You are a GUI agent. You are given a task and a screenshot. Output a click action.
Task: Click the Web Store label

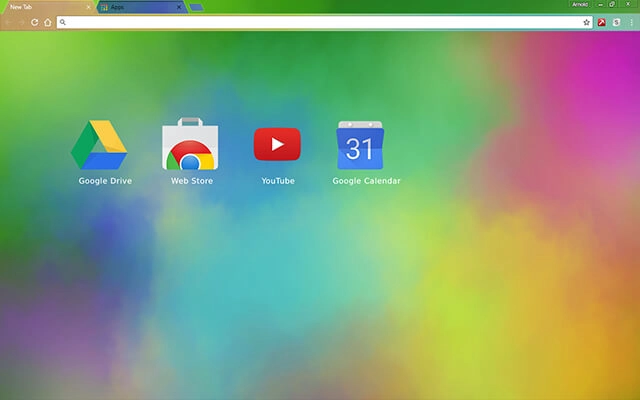pyautogui.click(x=192, y=181)
